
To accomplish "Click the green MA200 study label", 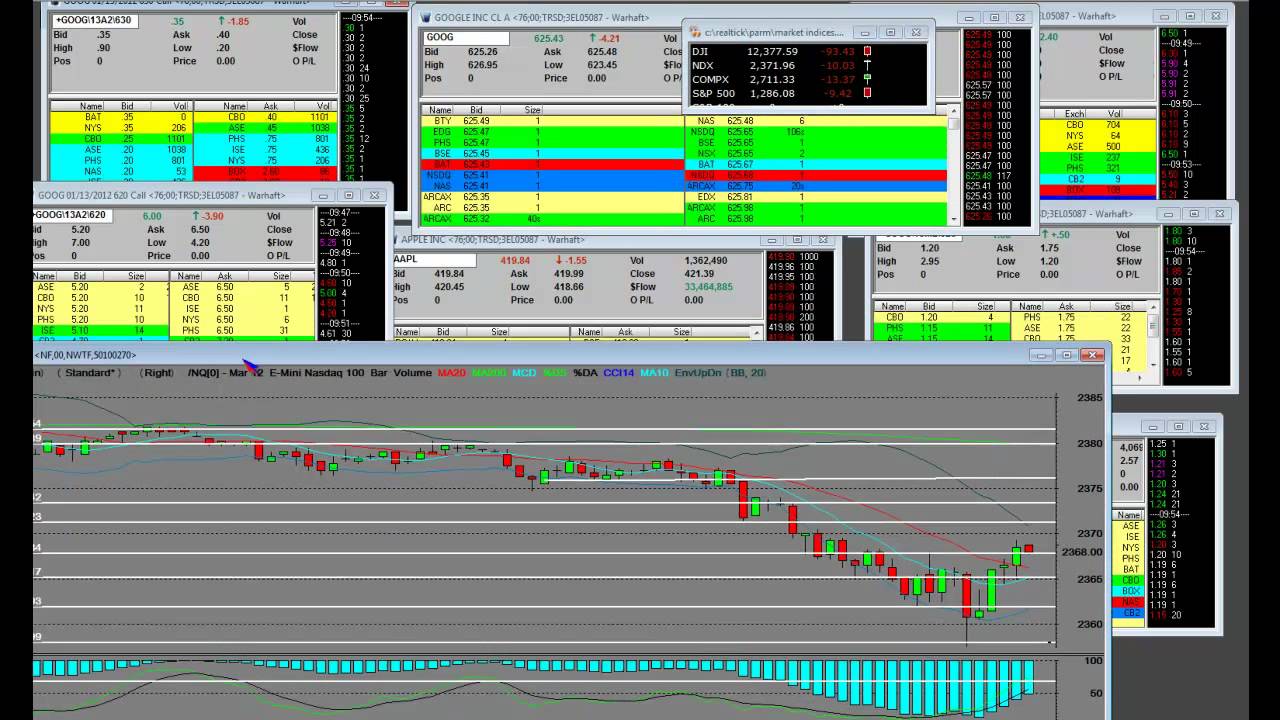I will pos(489,373).
